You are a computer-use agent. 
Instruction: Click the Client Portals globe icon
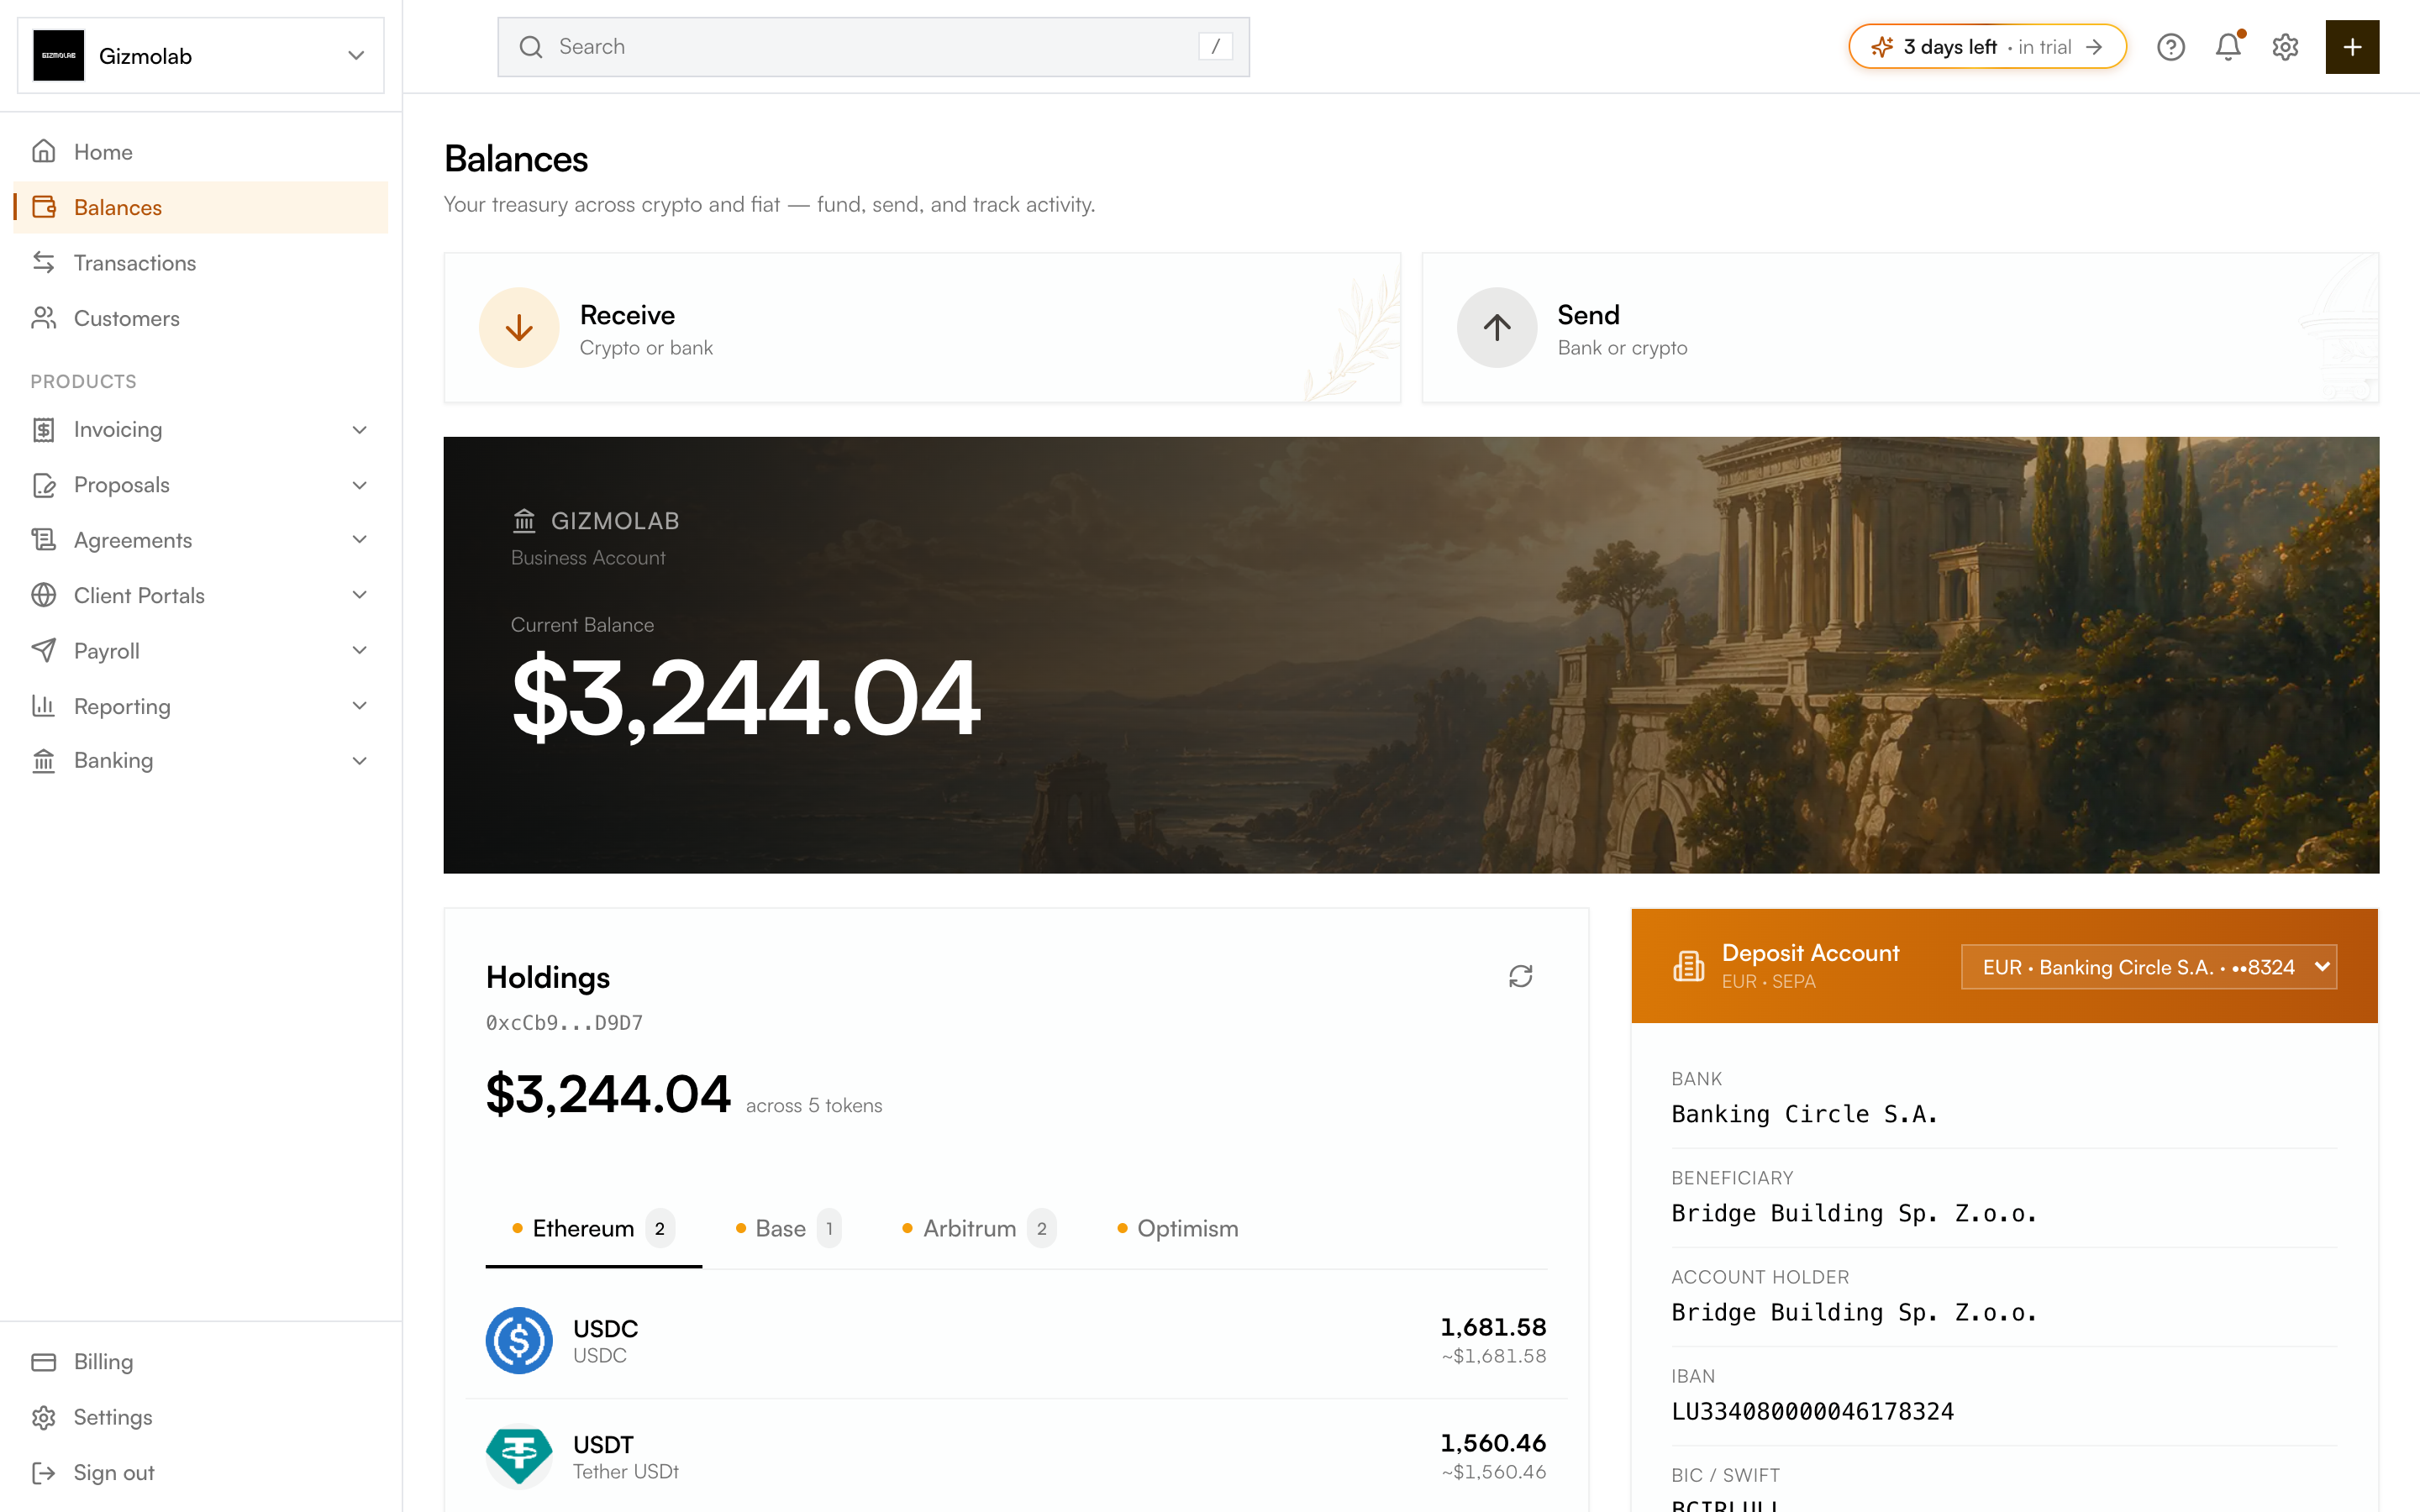[44, 595]
